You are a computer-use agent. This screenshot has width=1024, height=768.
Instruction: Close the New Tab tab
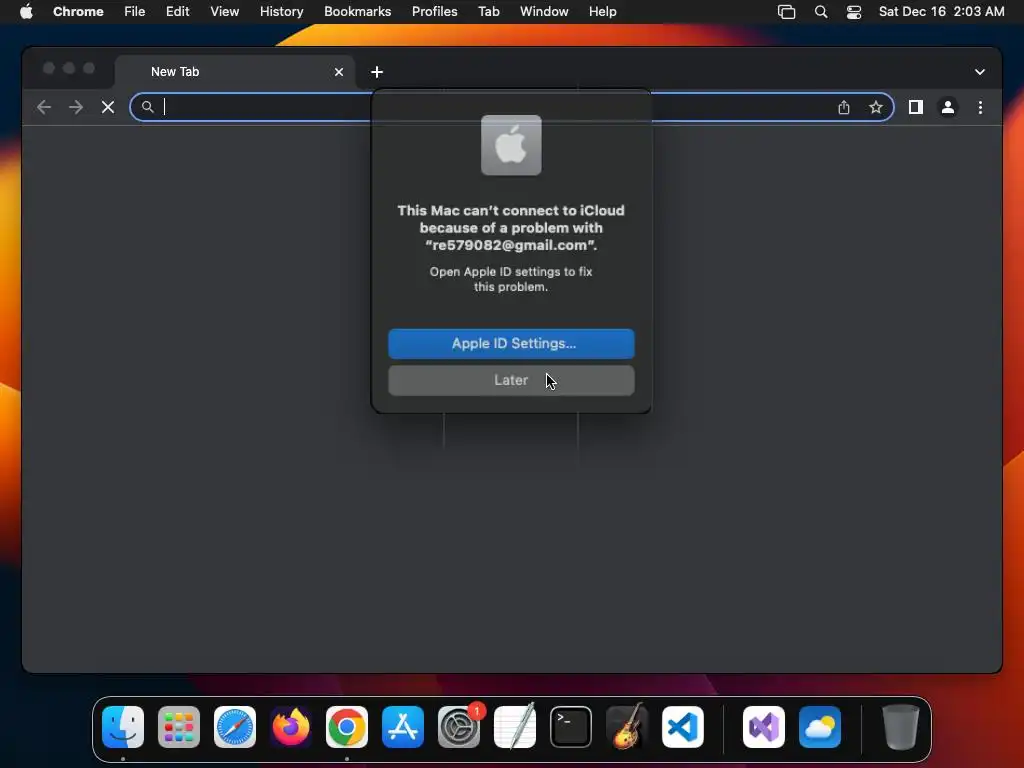(x=339, y=72)
